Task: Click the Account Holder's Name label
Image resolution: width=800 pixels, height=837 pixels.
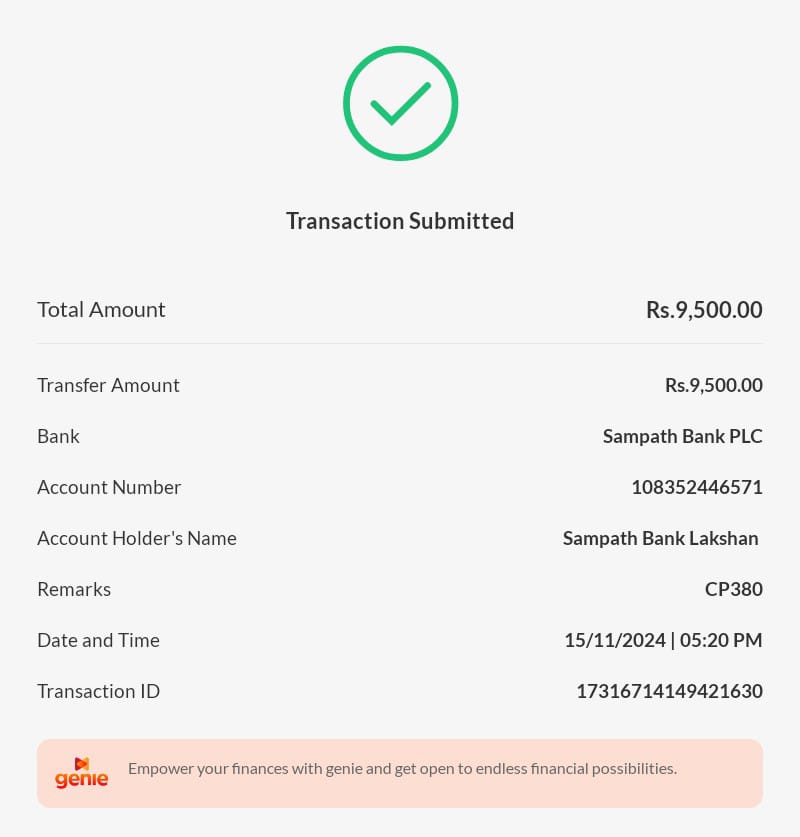Action: [137, 539]
